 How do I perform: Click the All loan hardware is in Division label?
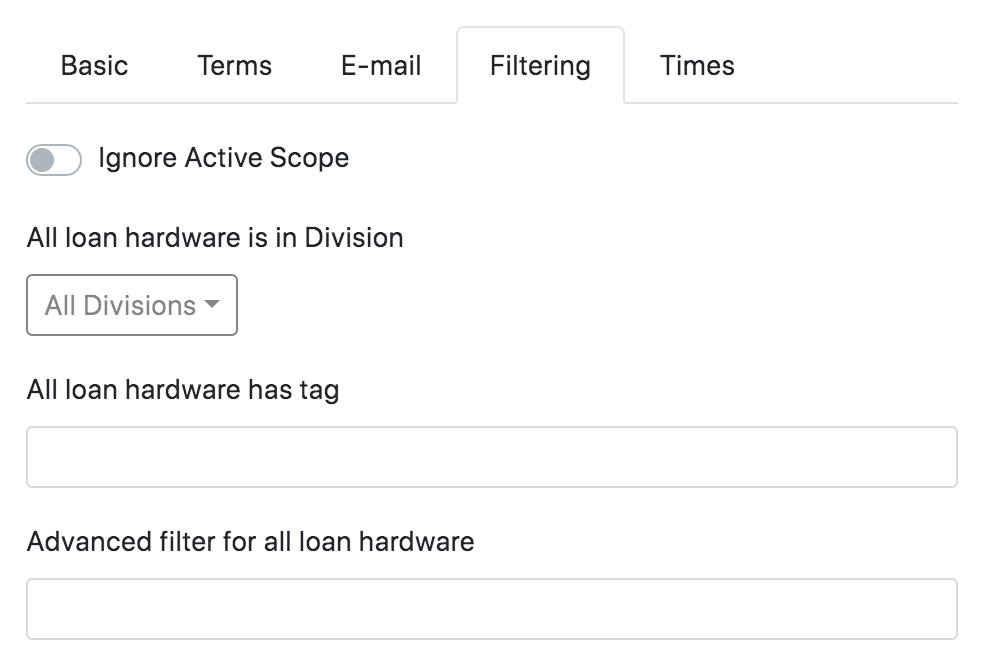click(215, 238)
